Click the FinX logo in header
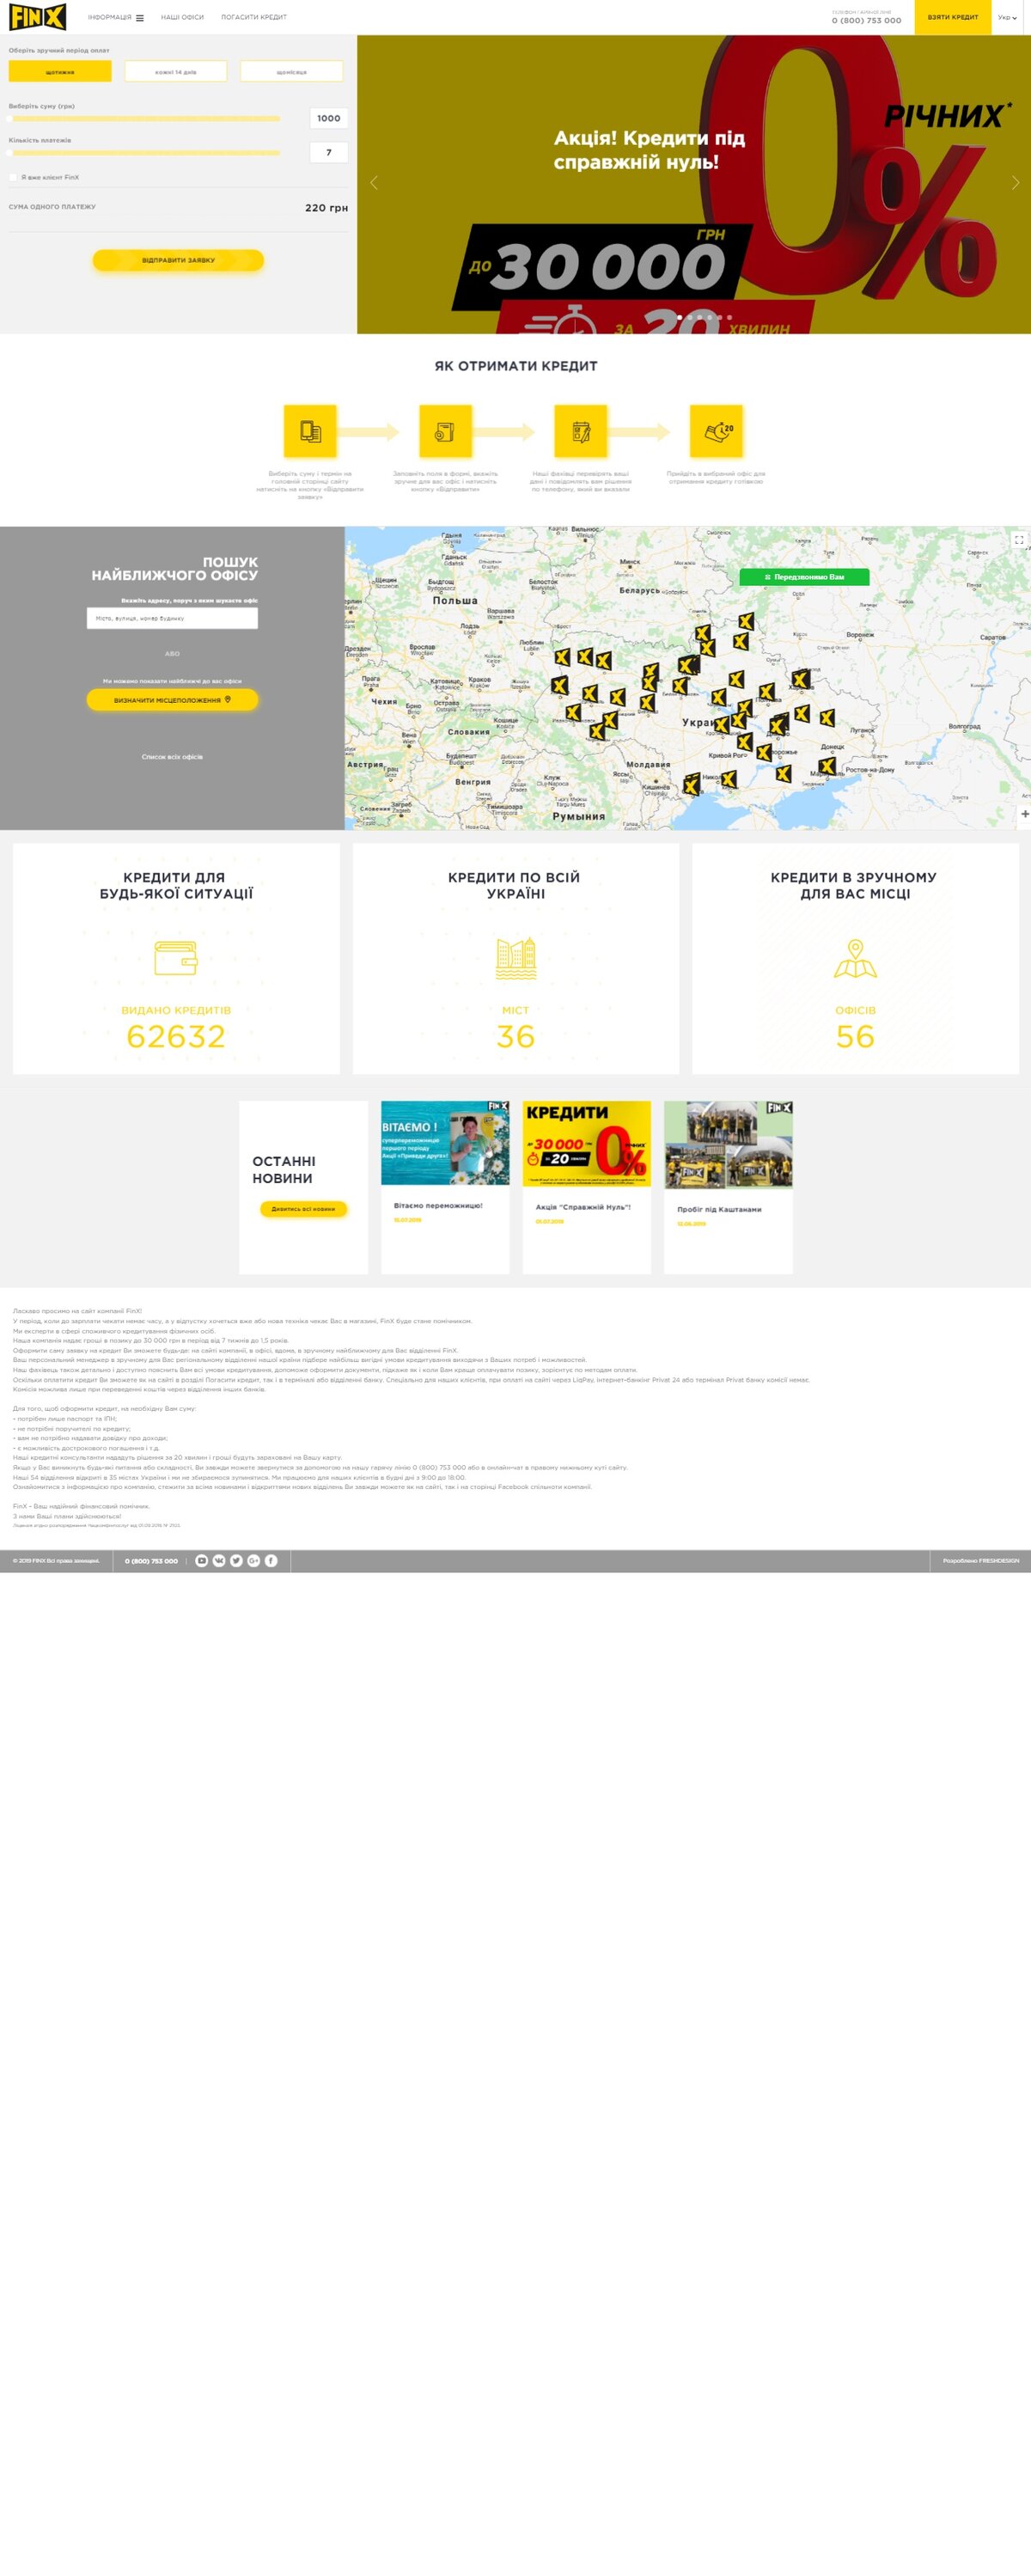1031x2576 pixels. (38, 17)
